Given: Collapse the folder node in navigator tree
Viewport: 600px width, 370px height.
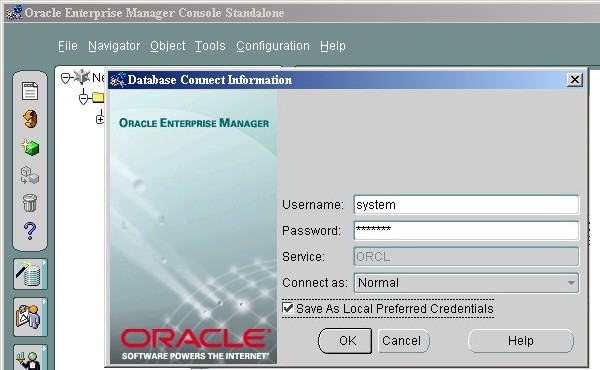Looking at the screenshot, I should [83, 99].
